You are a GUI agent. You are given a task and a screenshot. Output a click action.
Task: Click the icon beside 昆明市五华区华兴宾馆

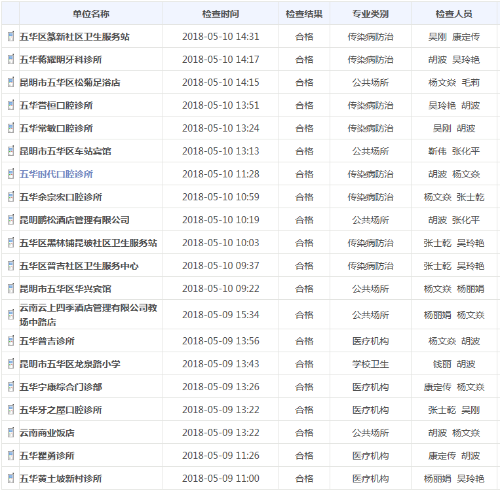11,289
